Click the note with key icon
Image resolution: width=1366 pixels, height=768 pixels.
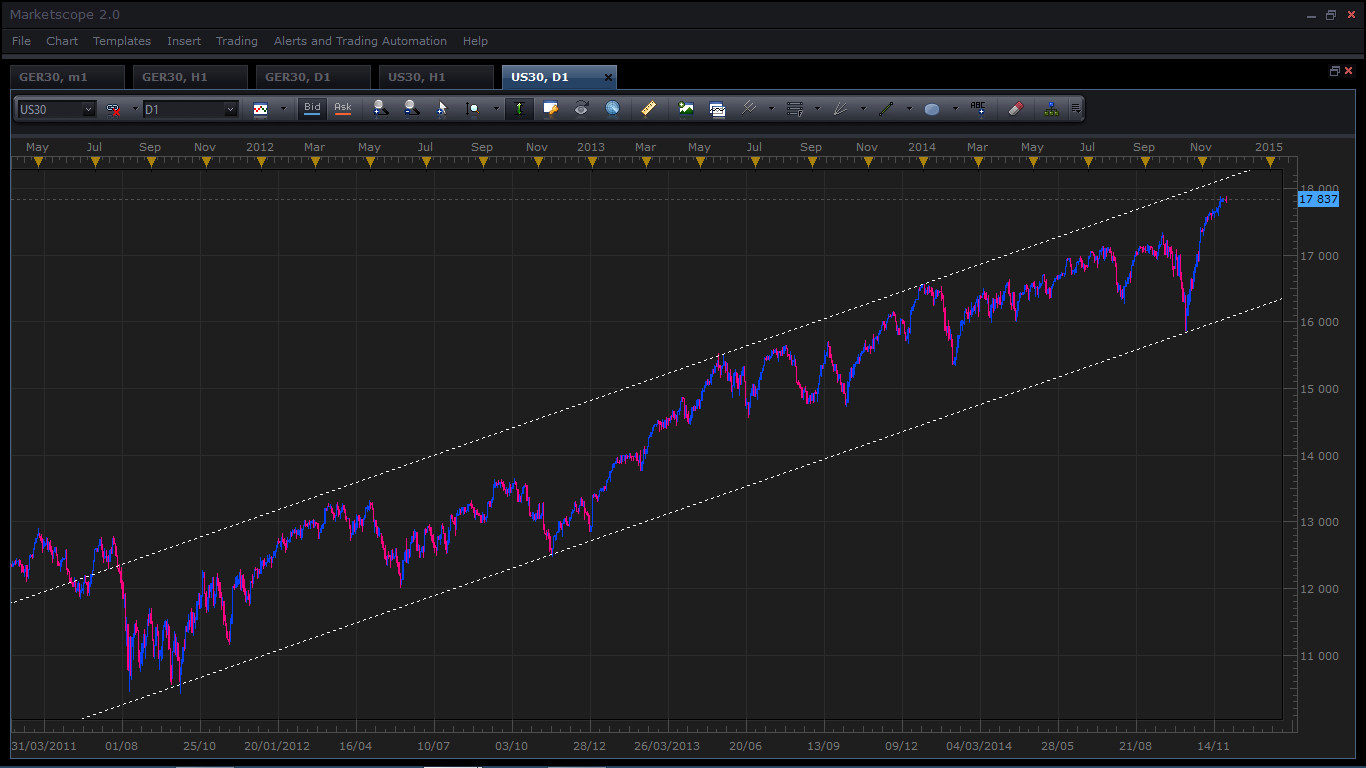550,109
